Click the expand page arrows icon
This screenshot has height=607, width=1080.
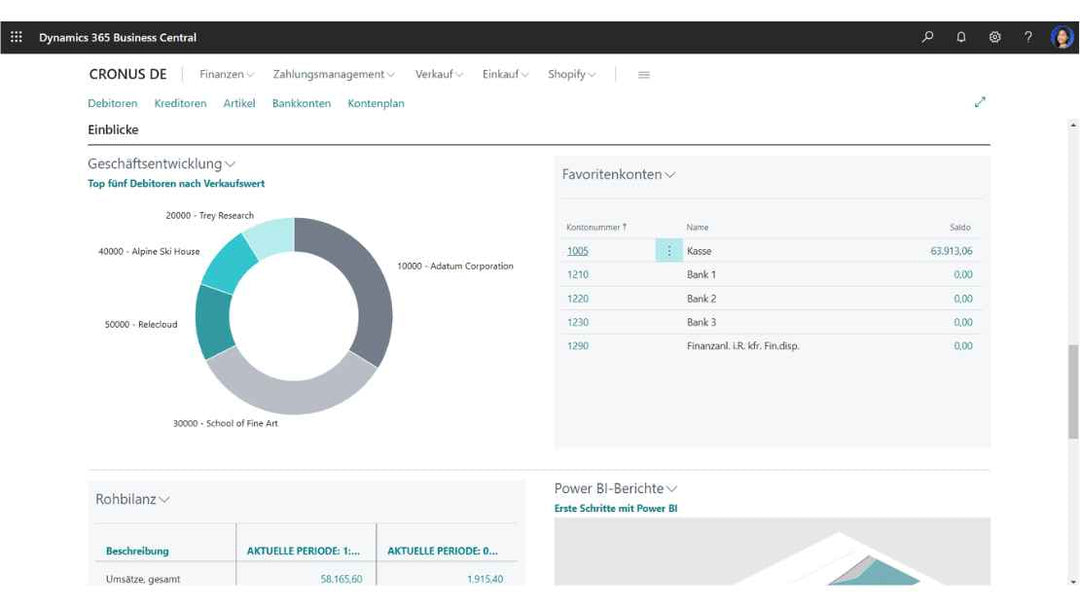pyautogui.click(x=980, y=102)
